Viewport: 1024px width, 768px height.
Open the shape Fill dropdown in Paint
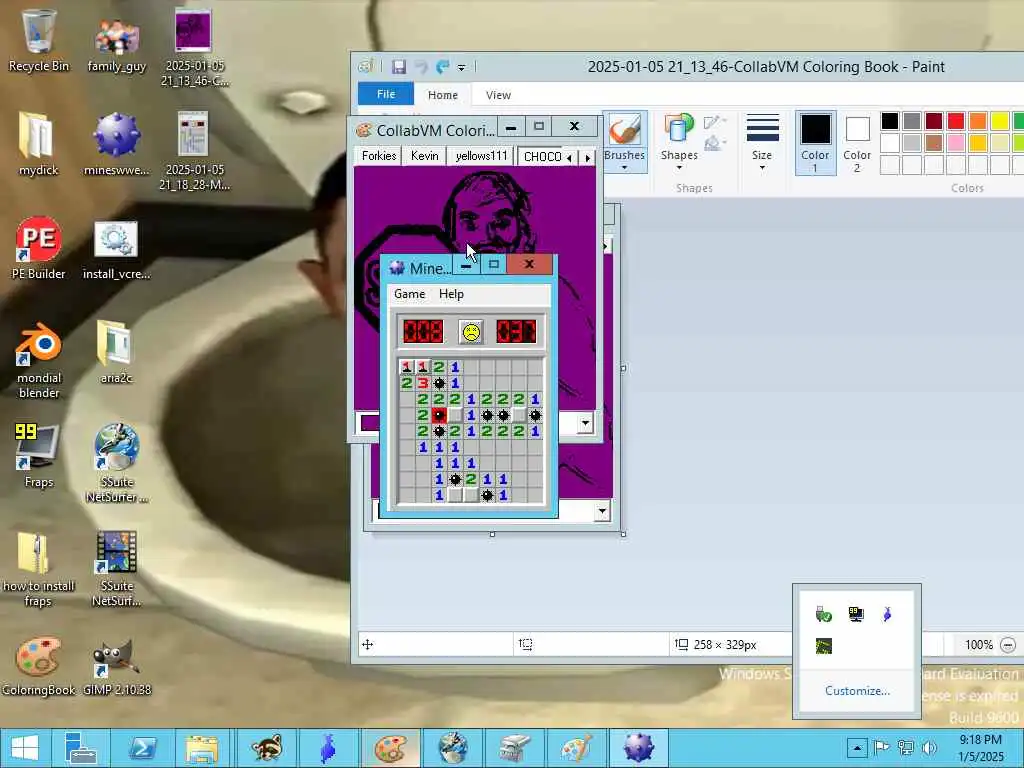(714, 142)
